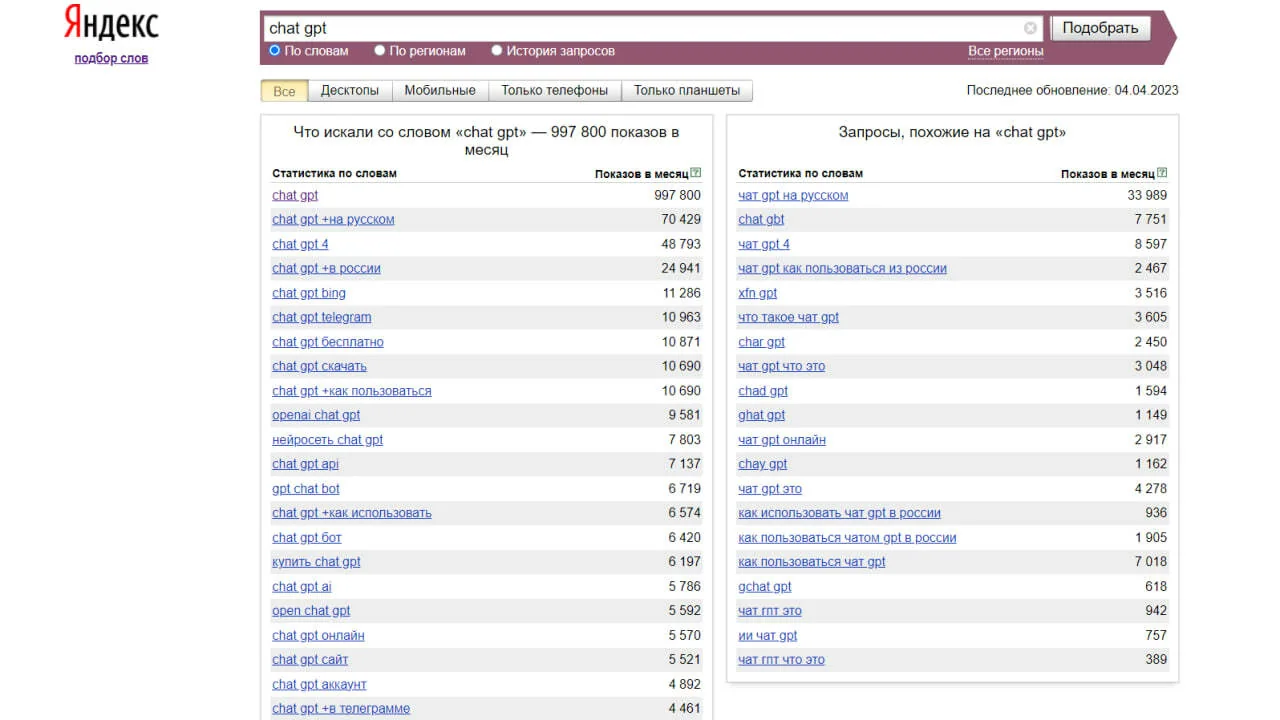Open the 'подбор слов' link under the logo

pyautogui.click(x=111, y=58)
